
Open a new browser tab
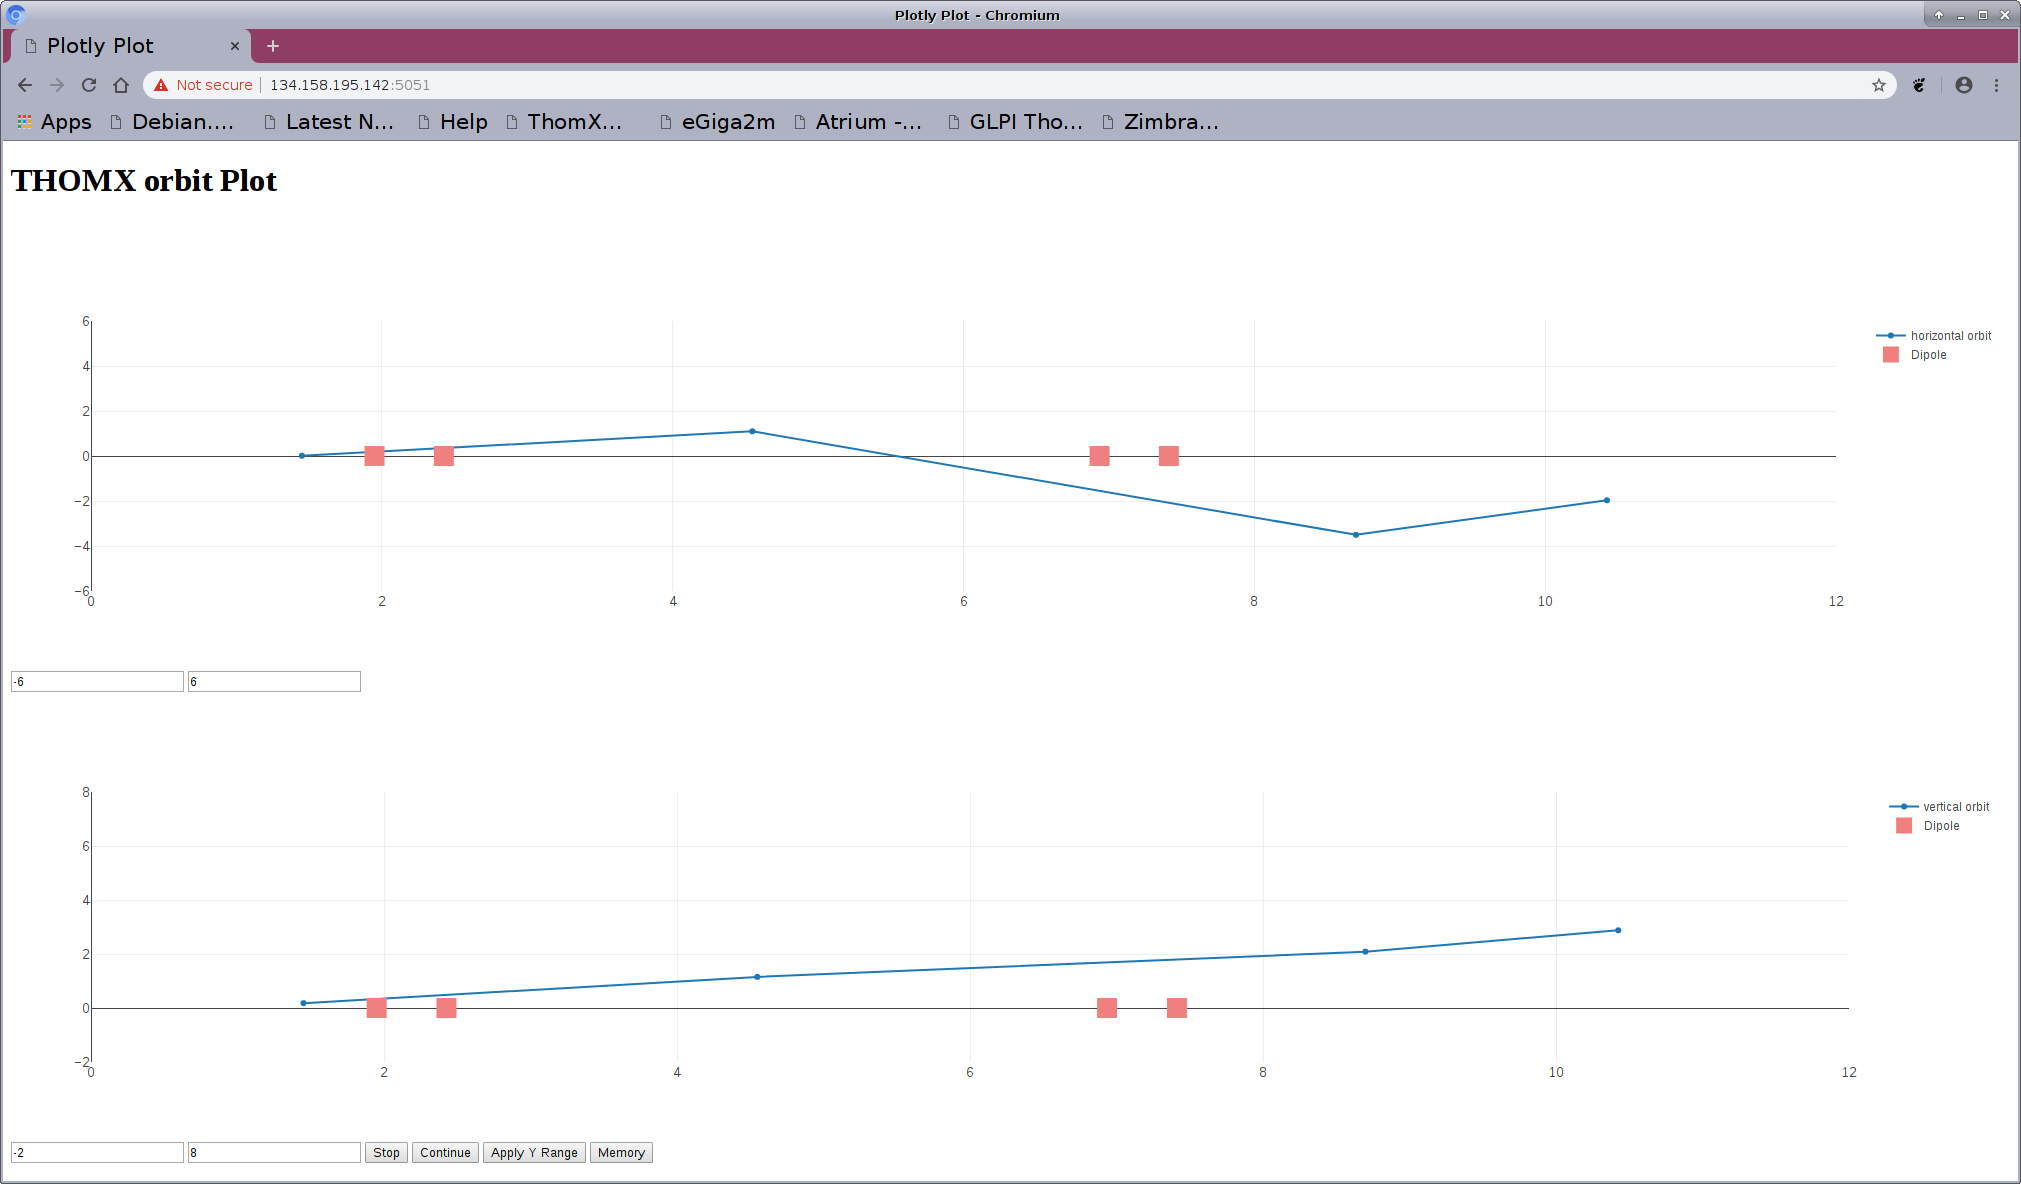273,46
